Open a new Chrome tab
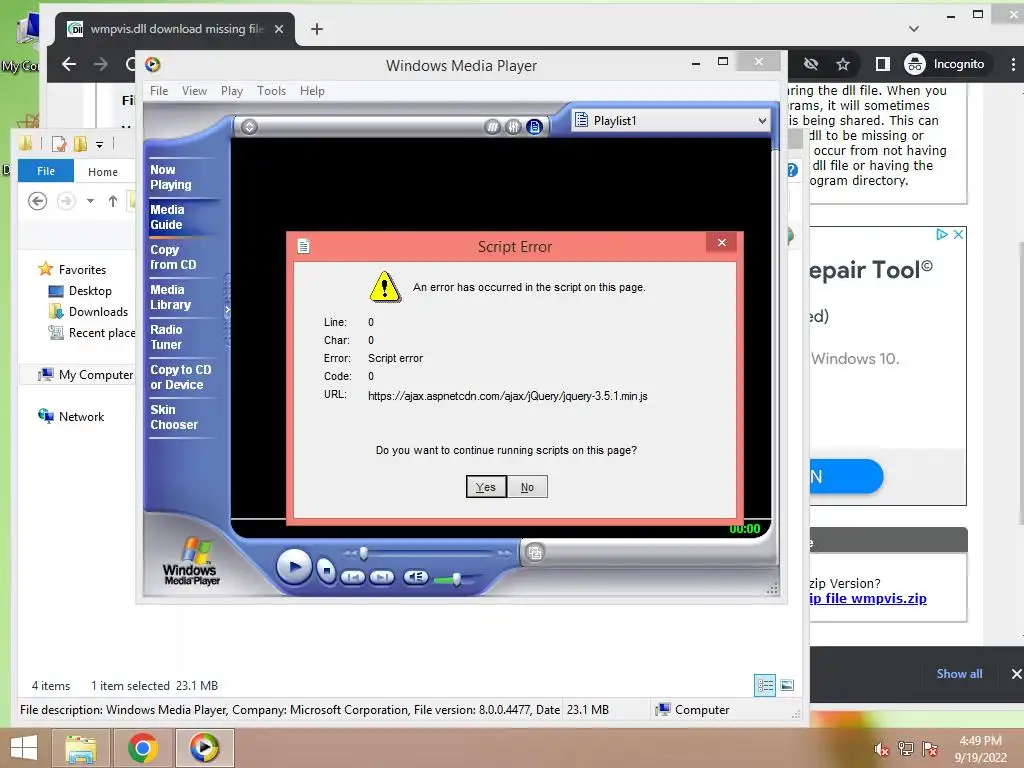This screenshot has height=768, width=1024. (x=317, y=29)
